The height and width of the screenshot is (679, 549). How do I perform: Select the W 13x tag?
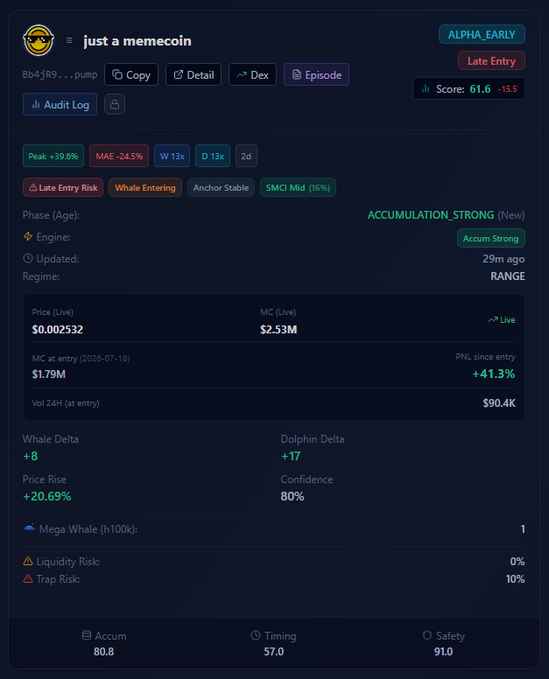pos(172,156)
